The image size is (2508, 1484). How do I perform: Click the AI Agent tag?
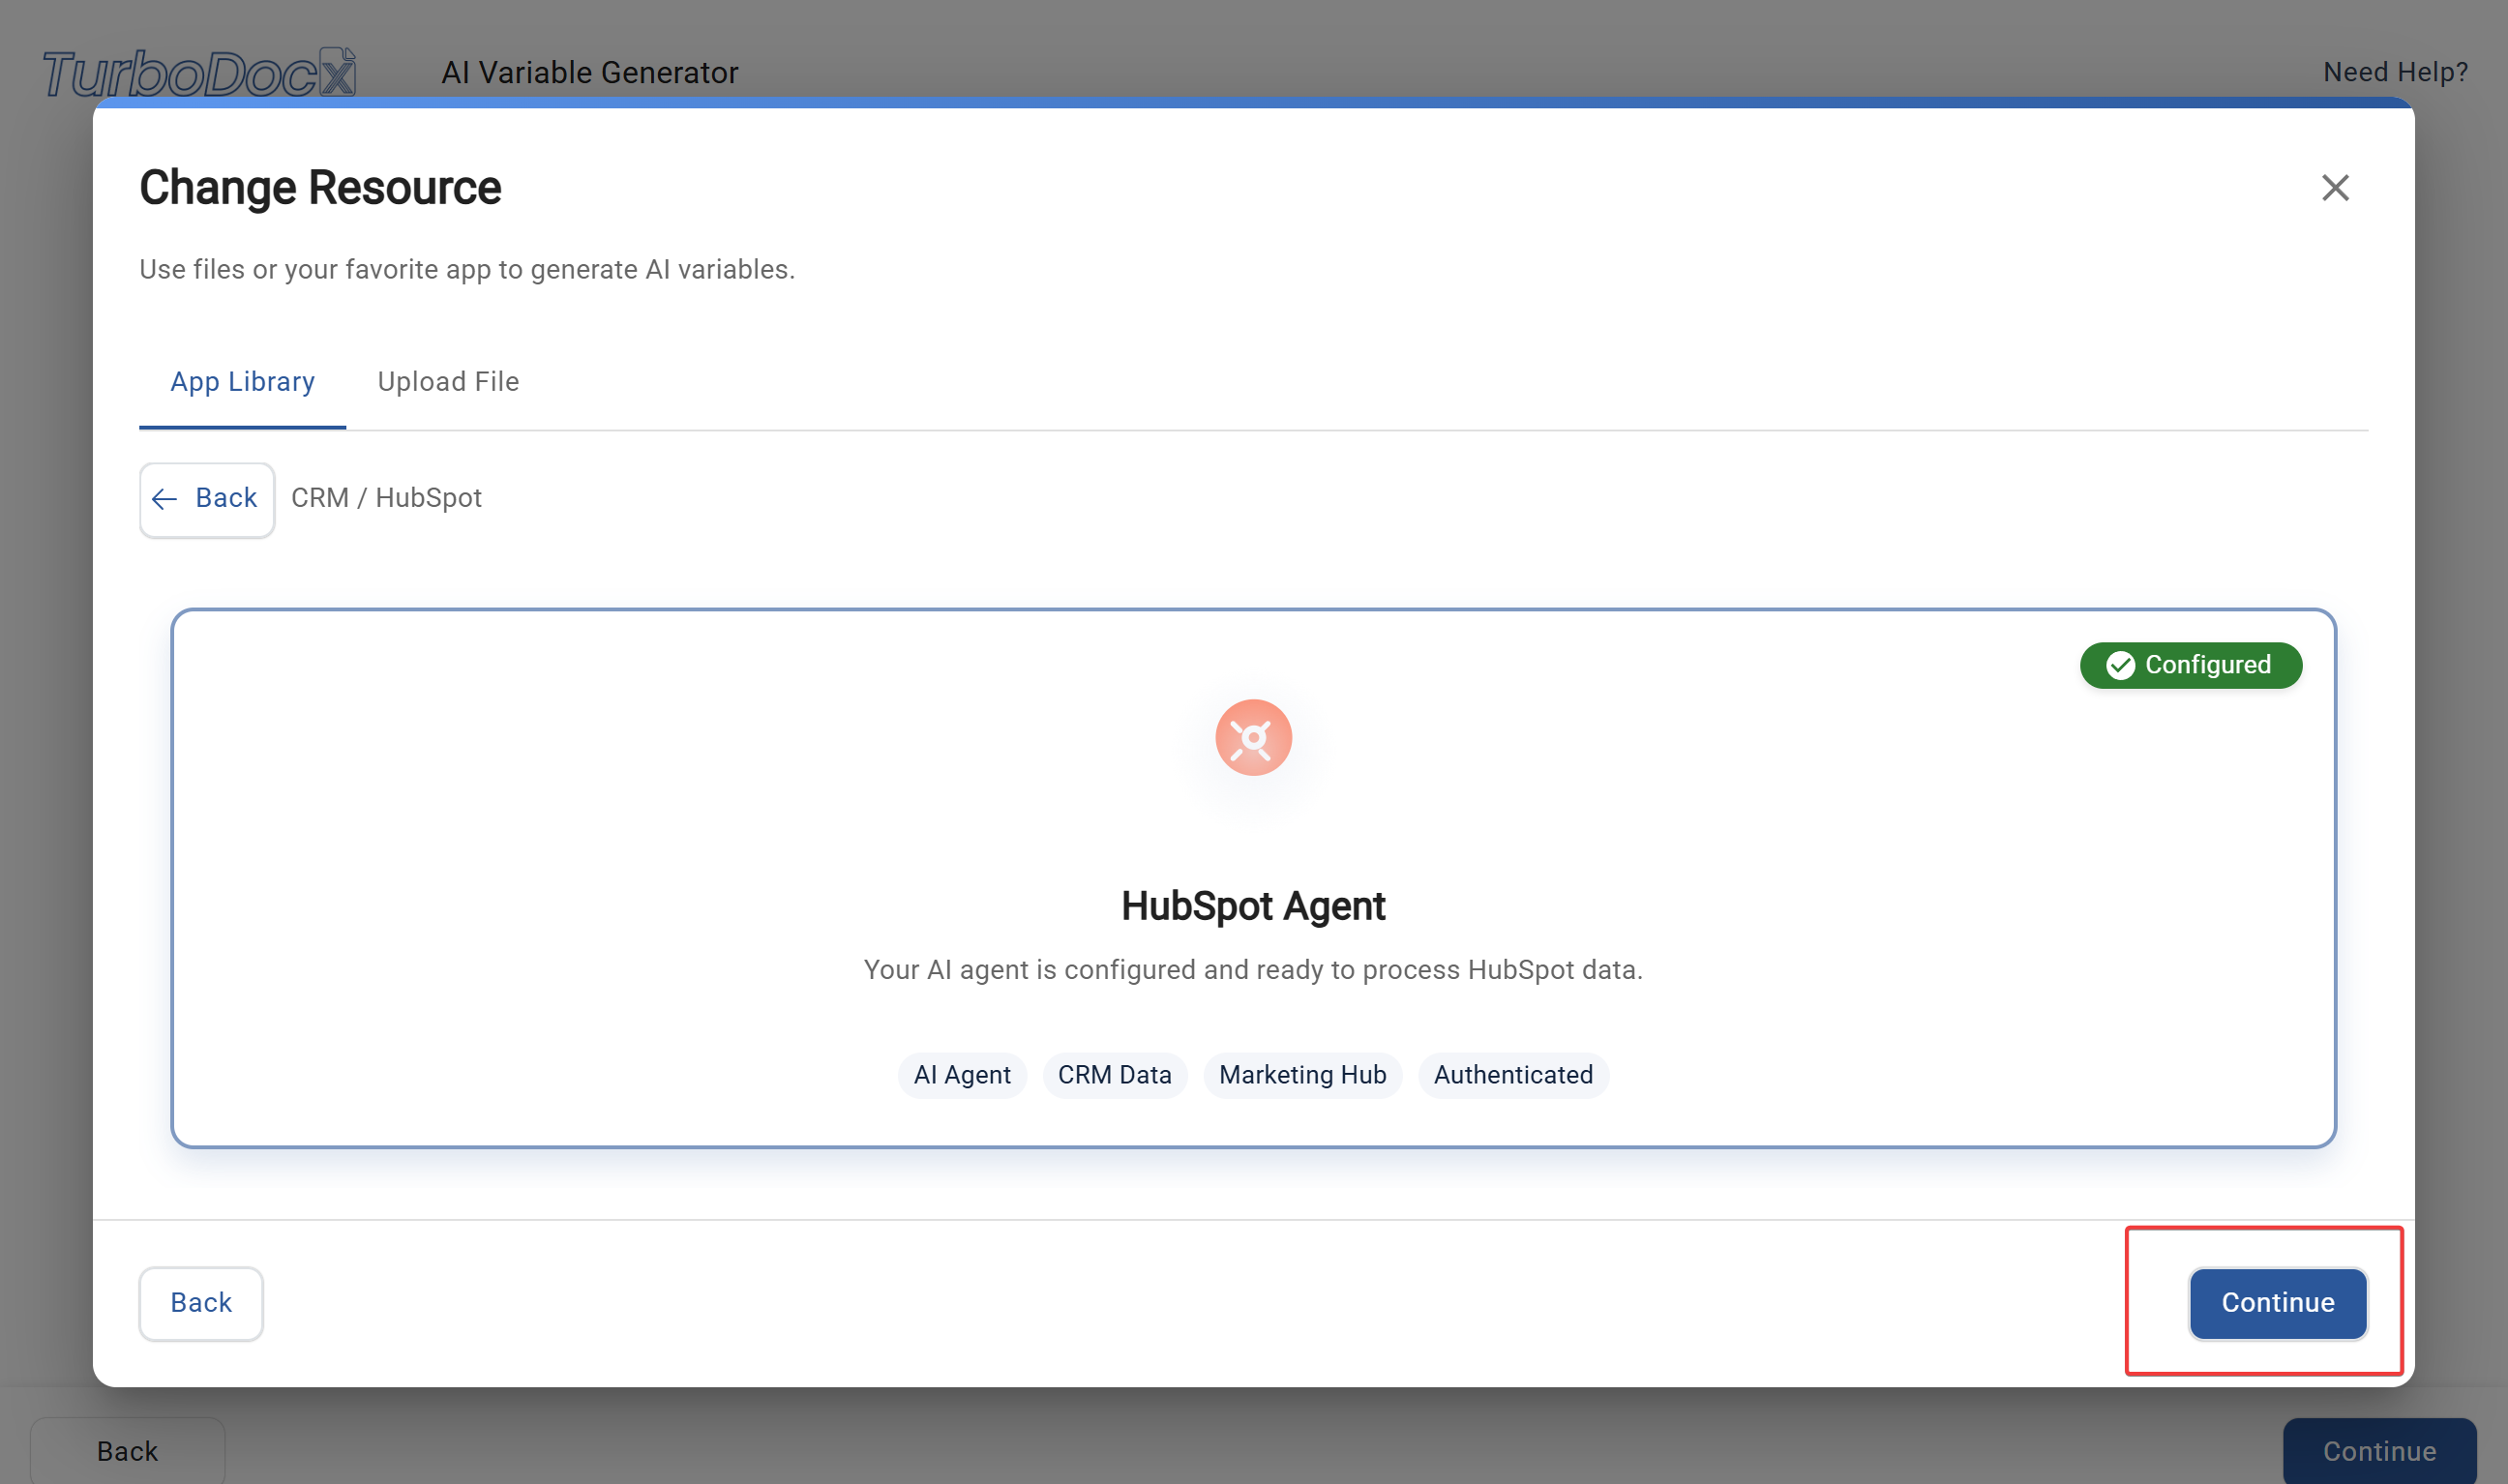(962, 1075)
